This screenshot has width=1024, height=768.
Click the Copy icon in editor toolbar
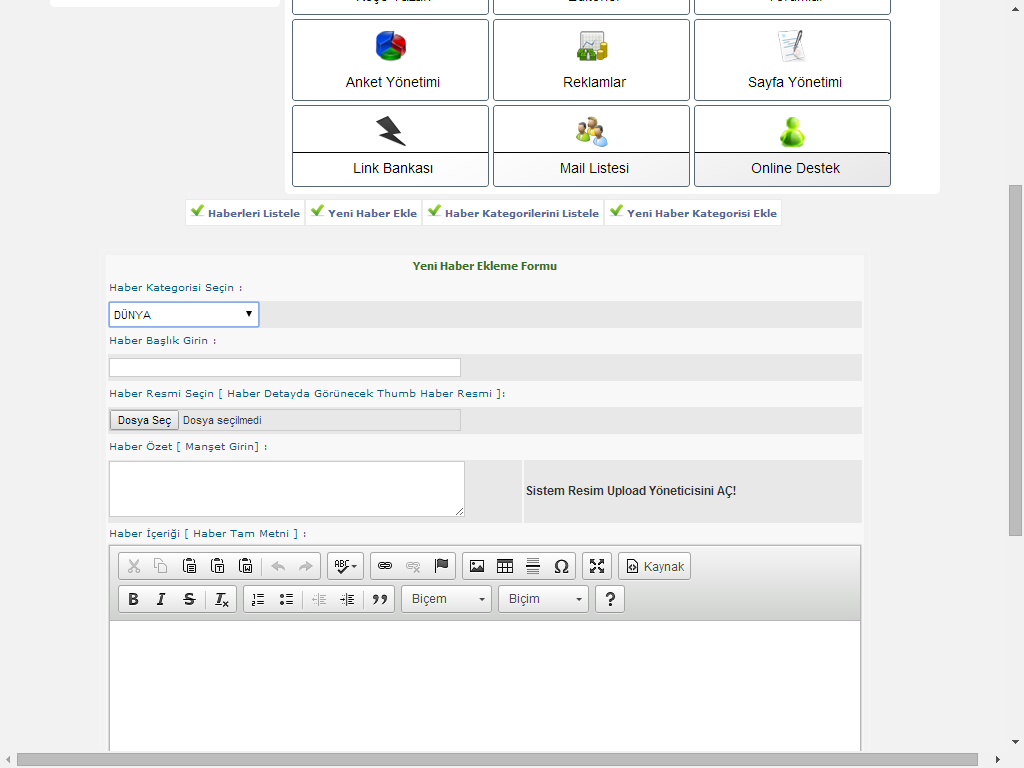click(161, 566)
